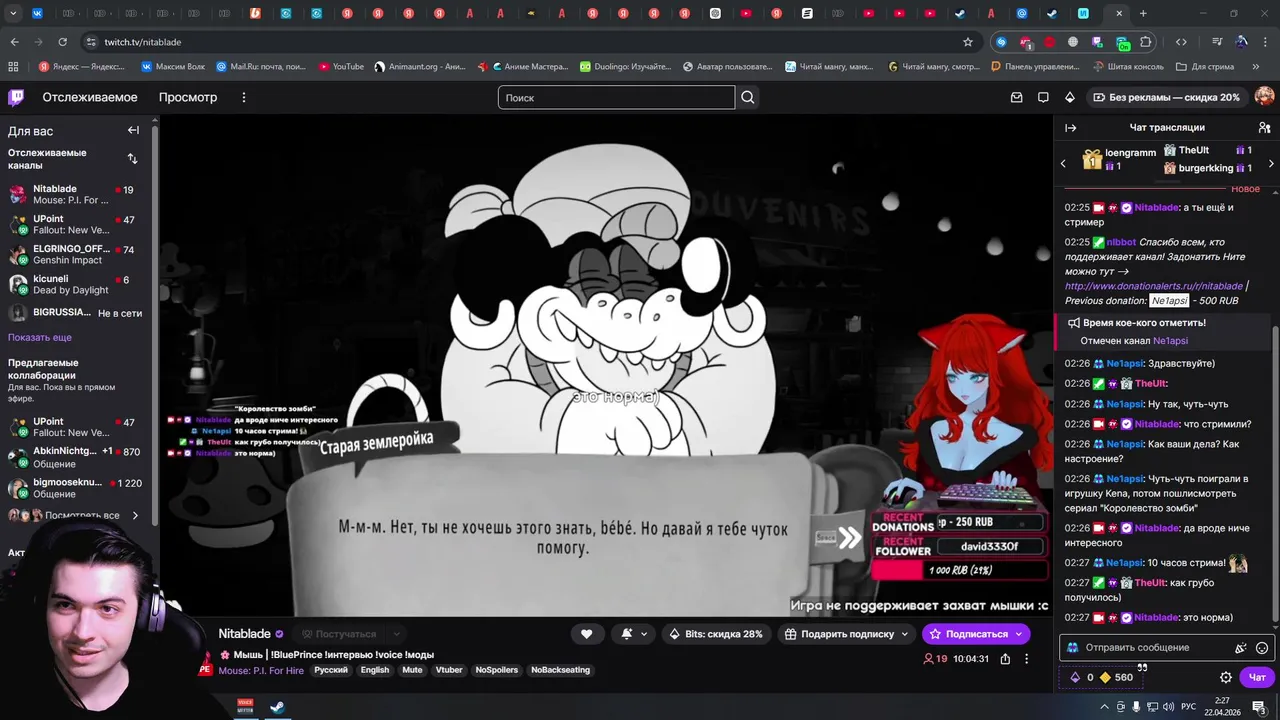Image resolution: width=1280 pixels, height=720 pixels.
Task: Click the Bits: скидка 28% button
Action: click(x=715, y=634)
